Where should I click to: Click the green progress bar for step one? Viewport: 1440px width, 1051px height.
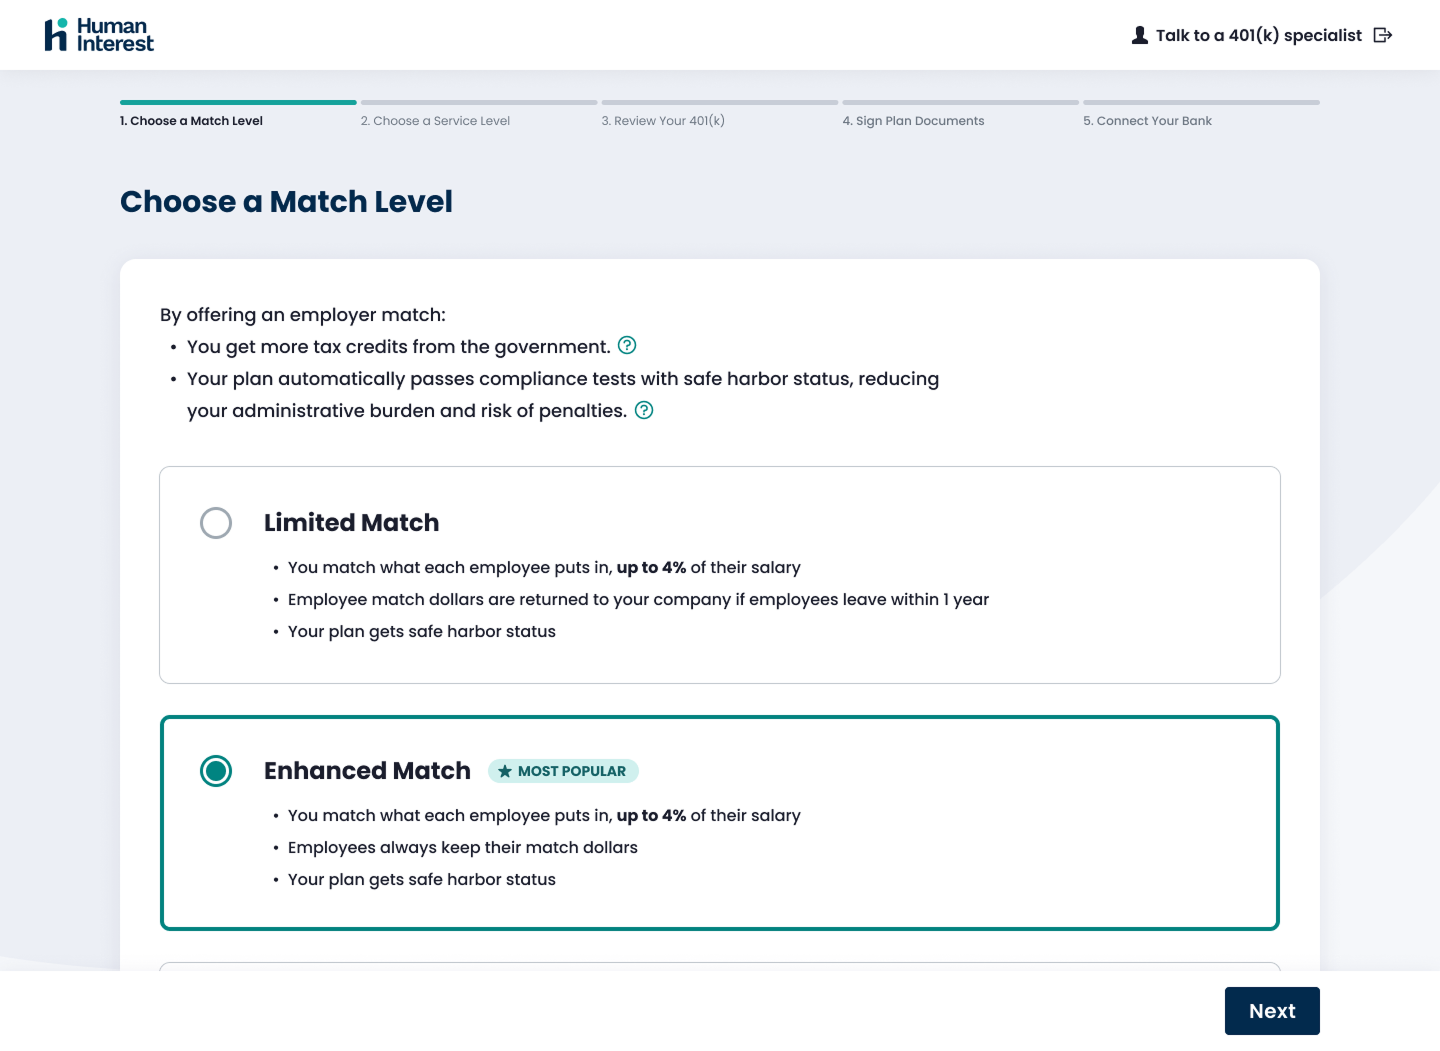point(238,102)
